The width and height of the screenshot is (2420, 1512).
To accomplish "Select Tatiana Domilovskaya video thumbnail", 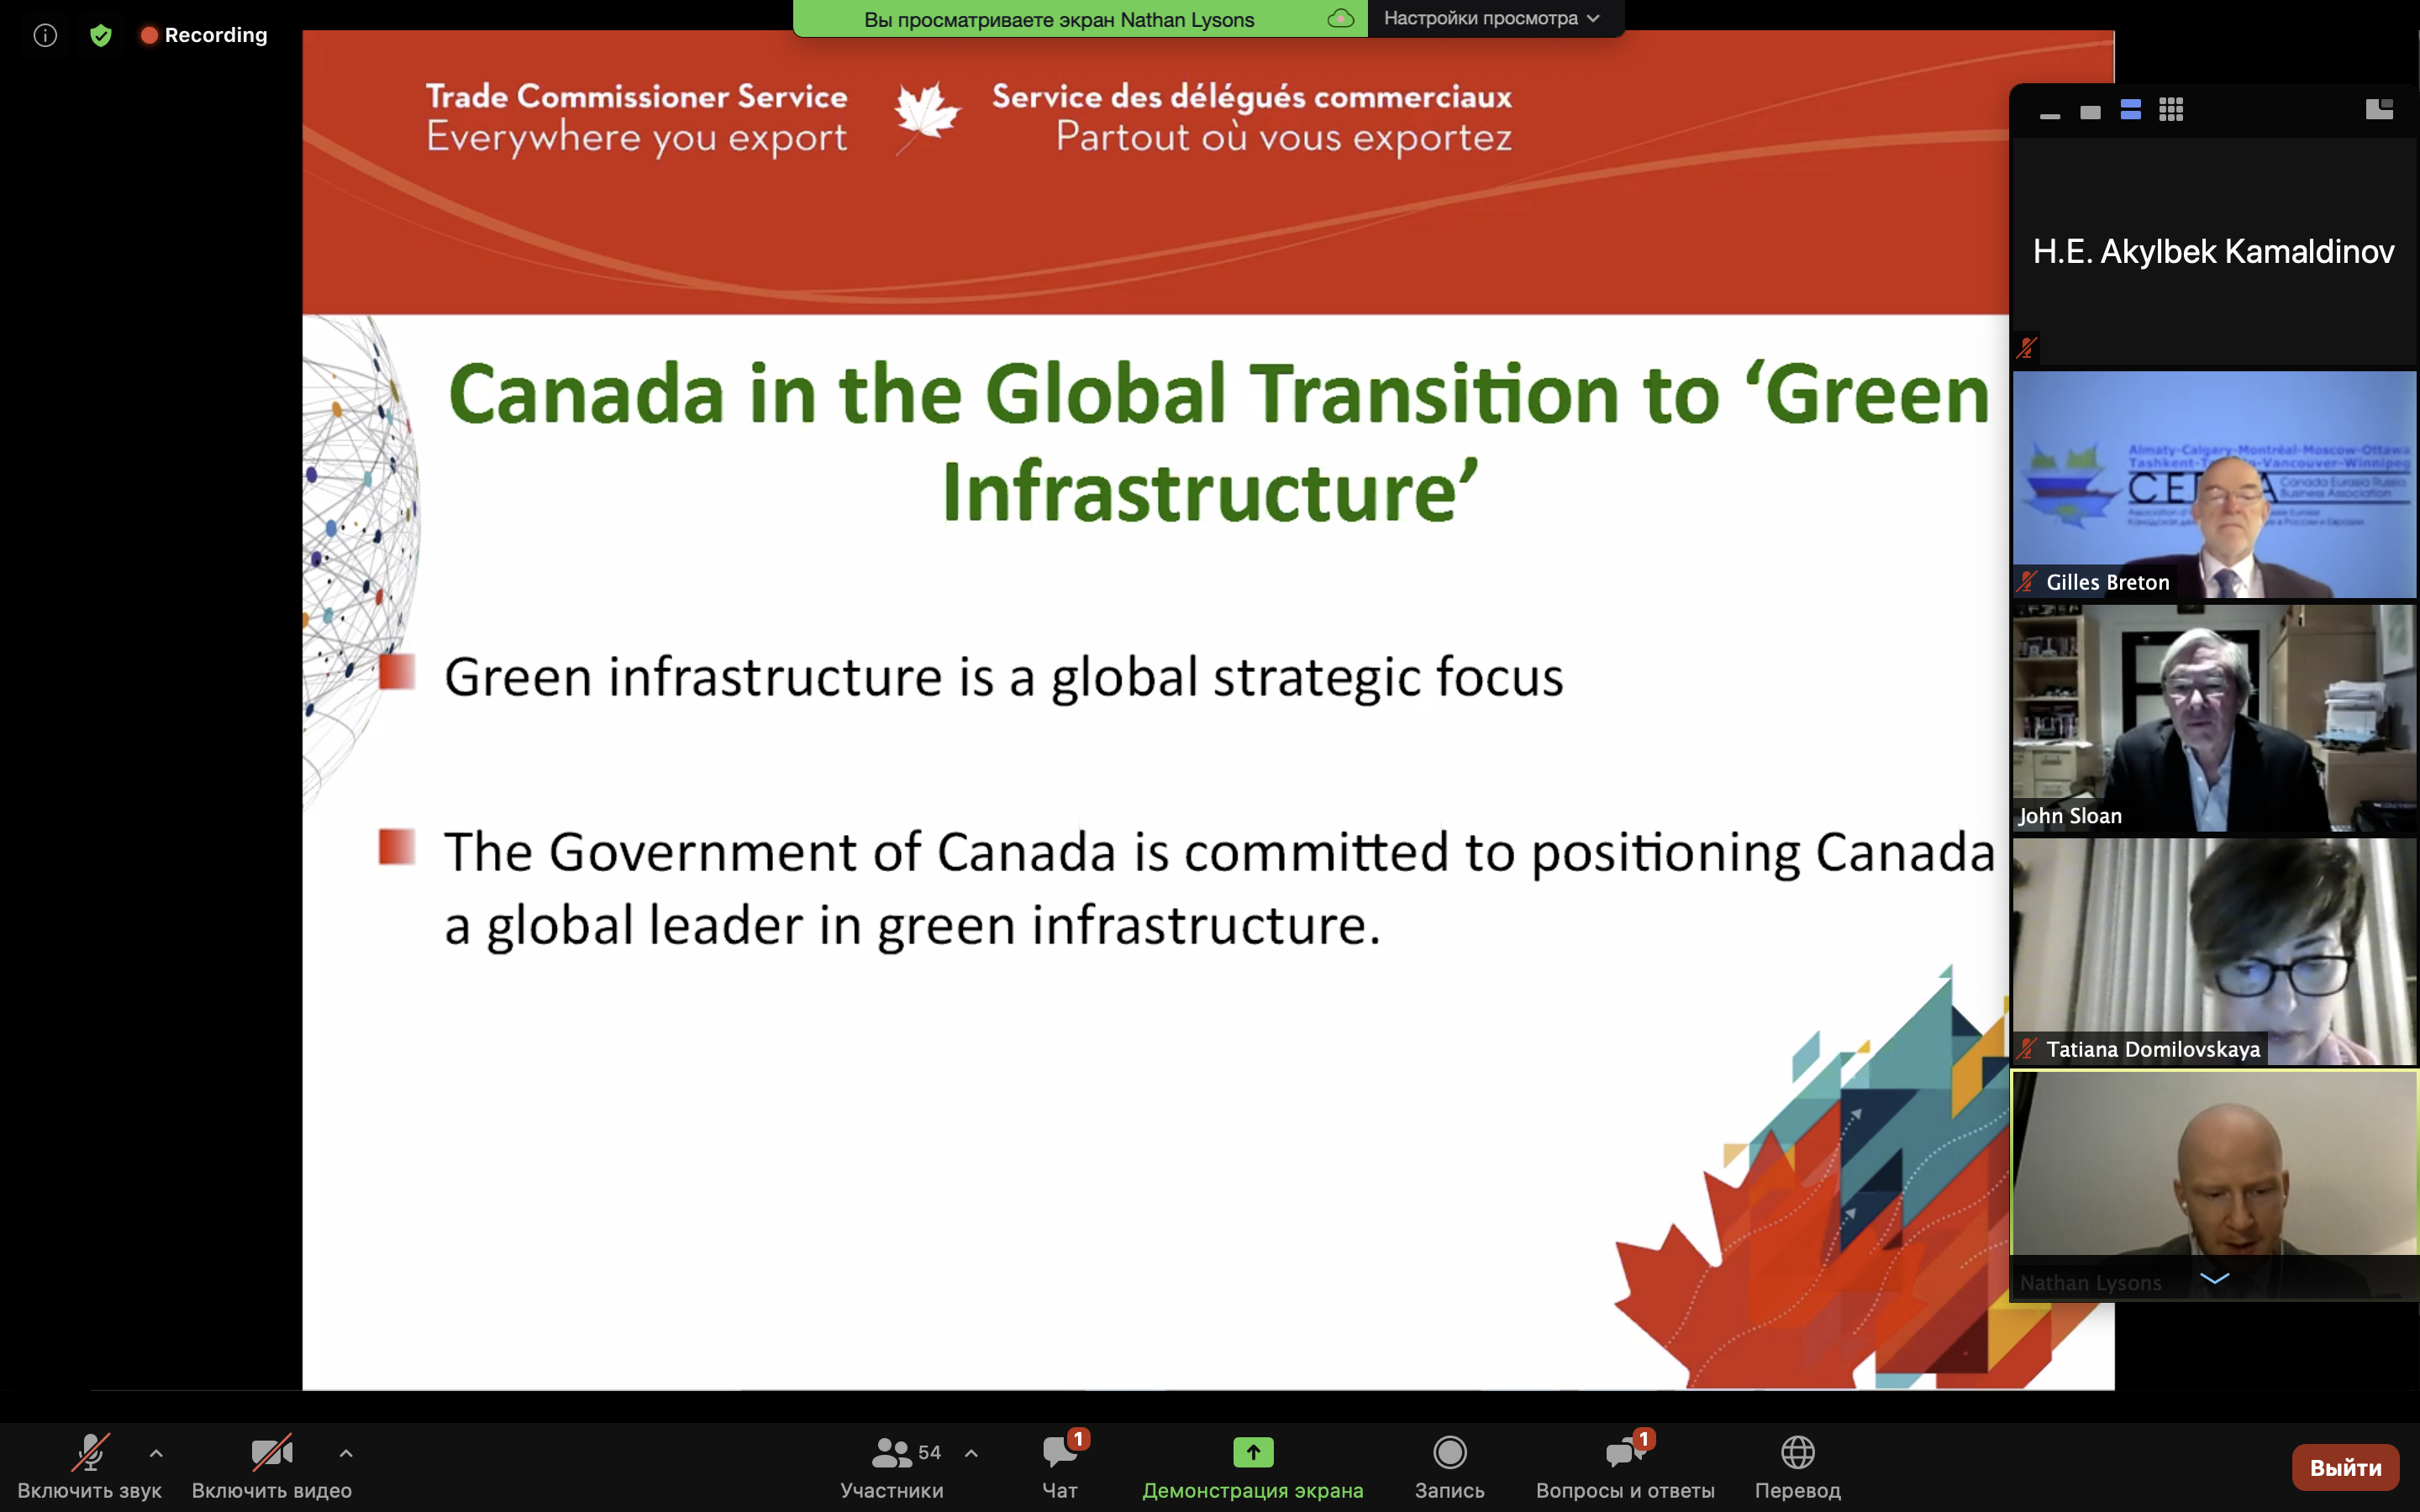I will (2213, 951).
